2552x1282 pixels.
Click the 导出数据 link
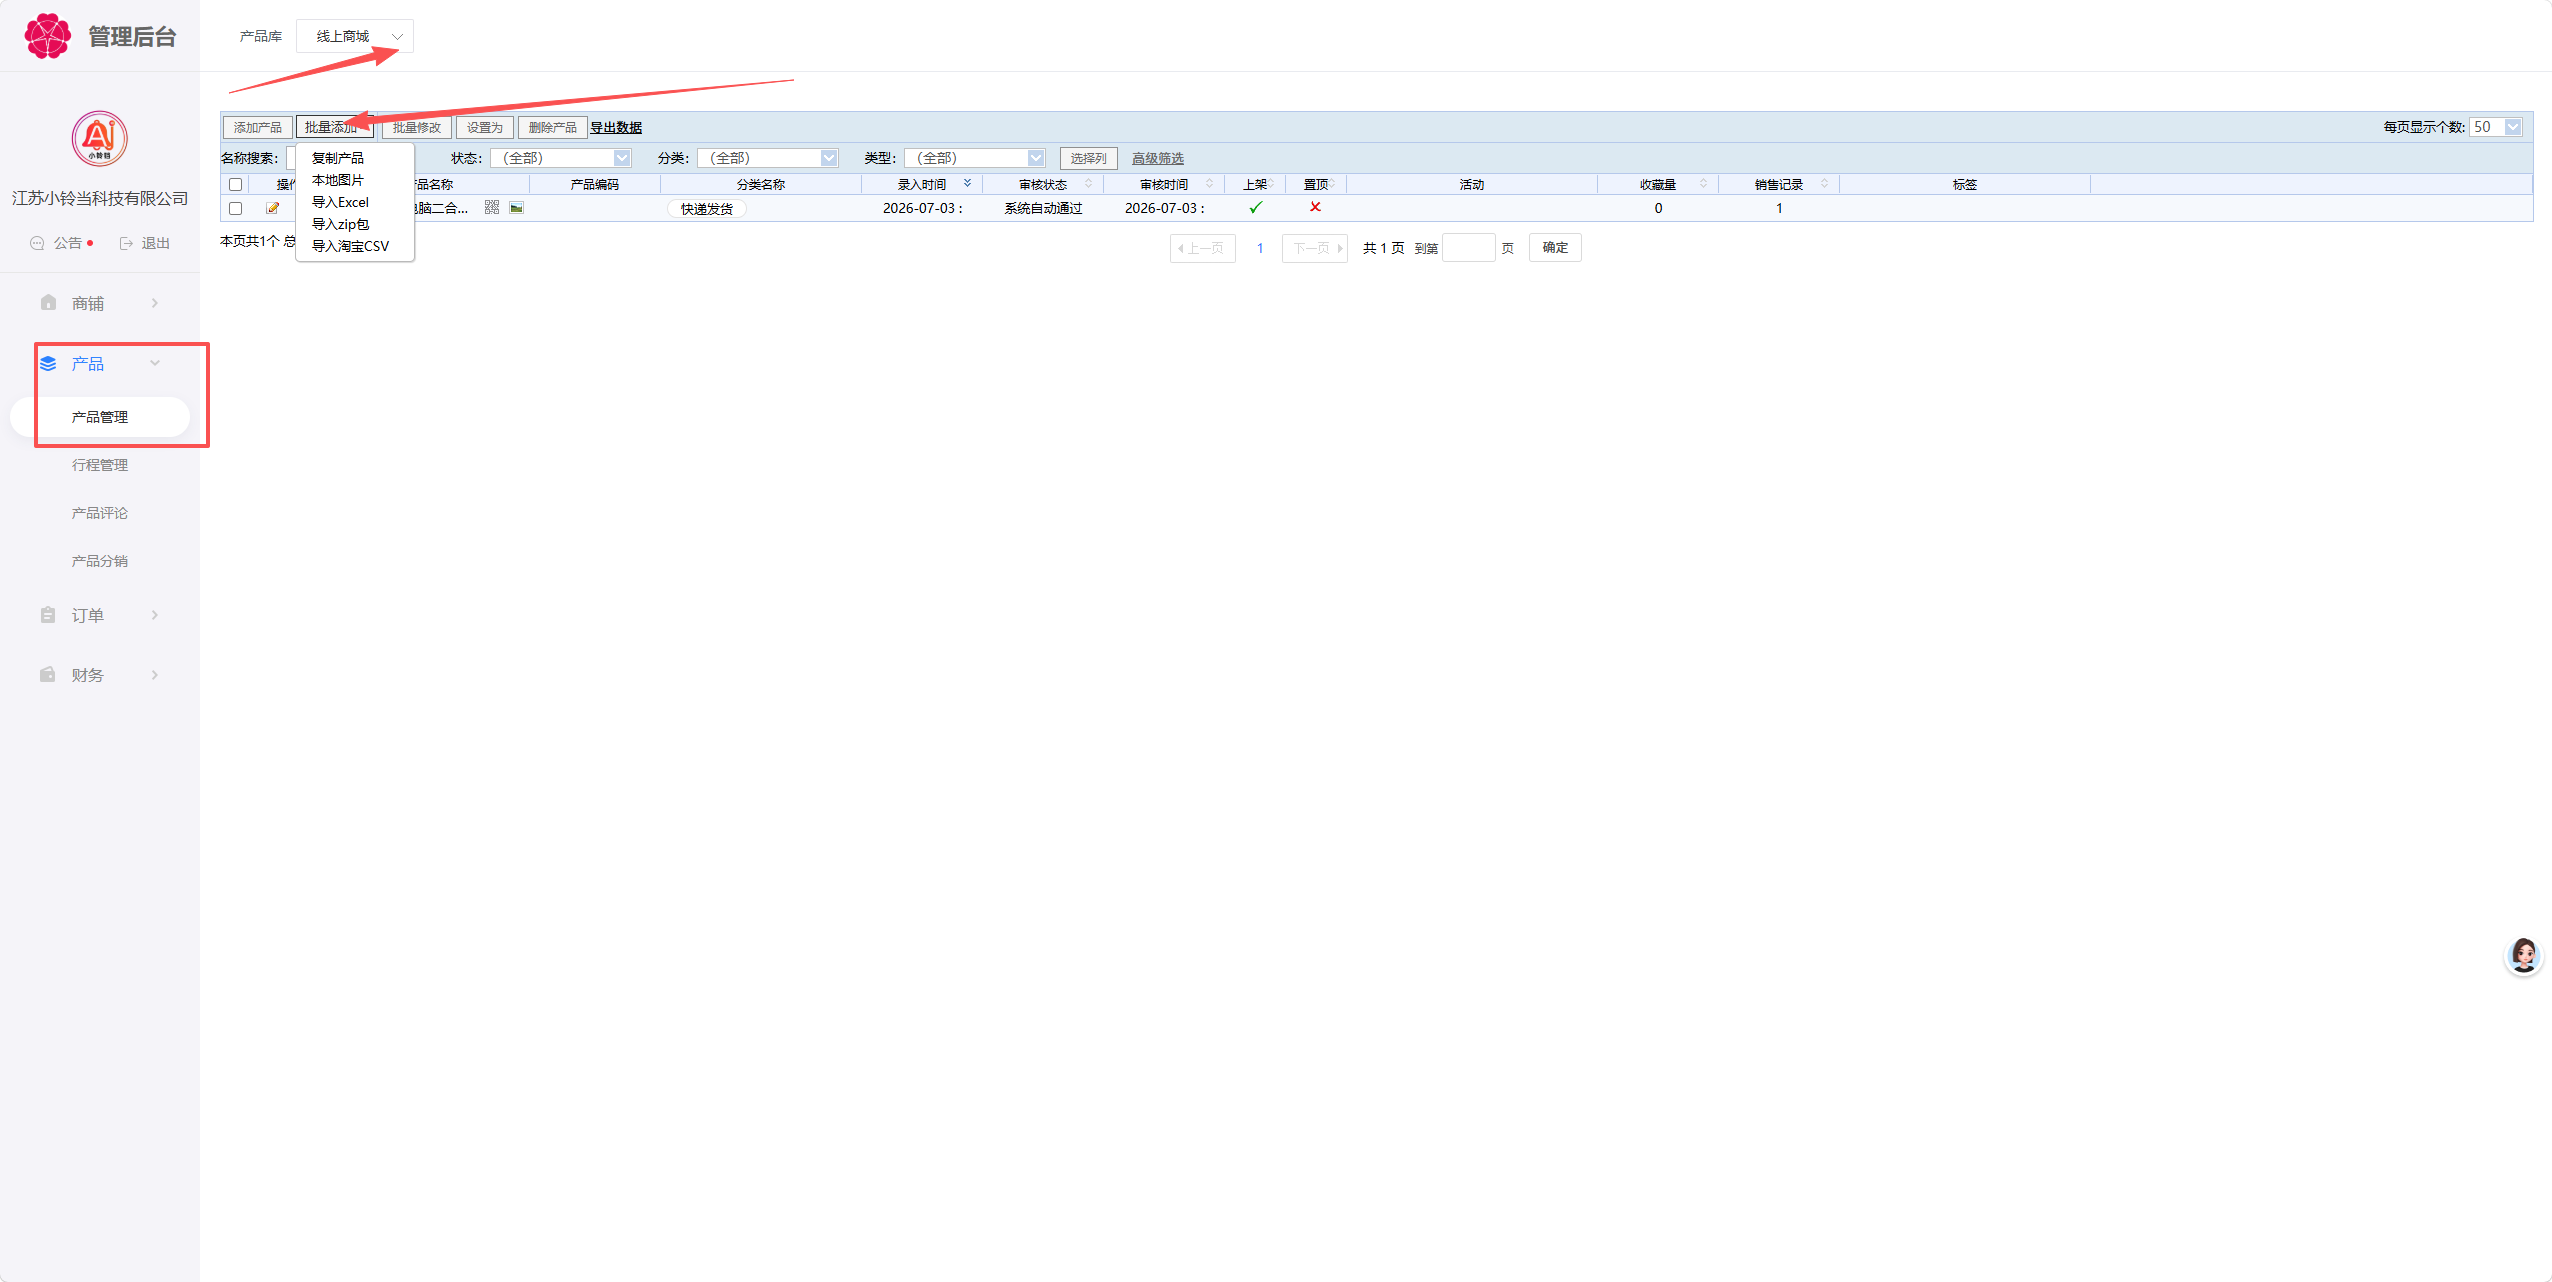click(616, 128)
